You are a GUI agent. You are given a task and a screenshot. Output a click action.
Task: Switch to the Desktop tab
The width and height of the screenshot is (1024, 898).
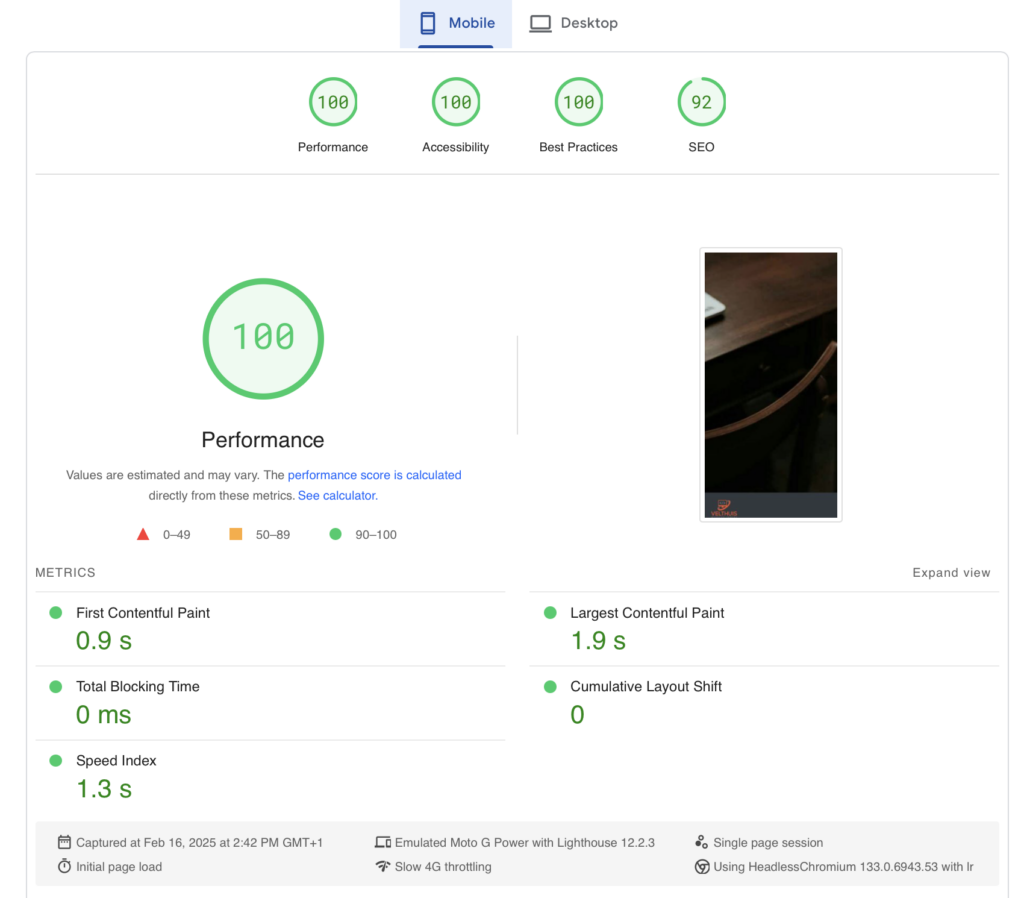tap(573, 24)
